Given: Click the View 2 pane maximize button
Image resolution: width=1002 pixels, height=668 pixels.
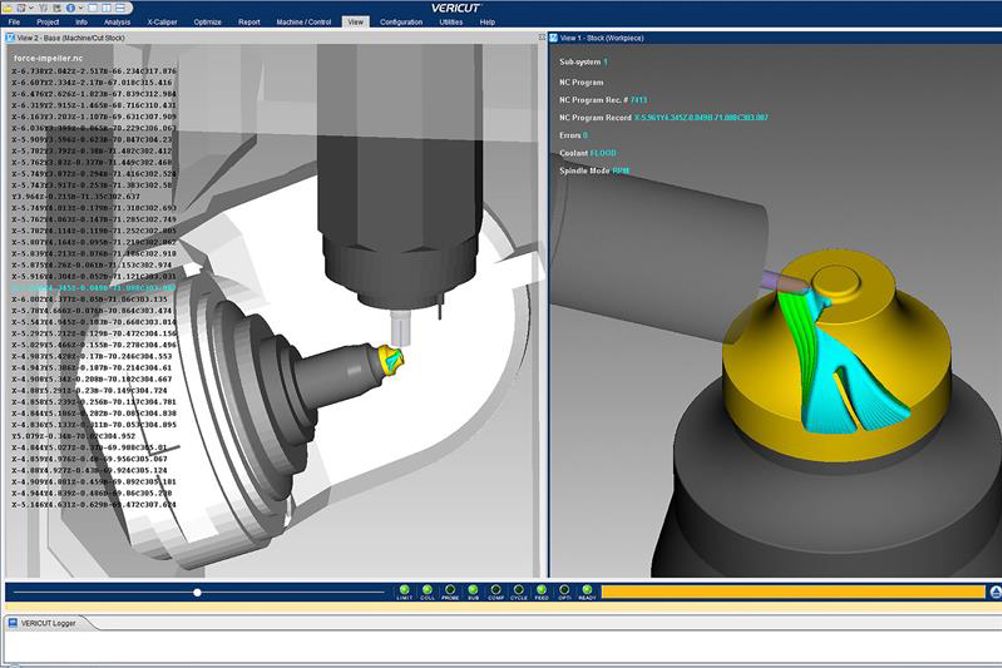Looking at the screenshot, I should click(542, 38).
